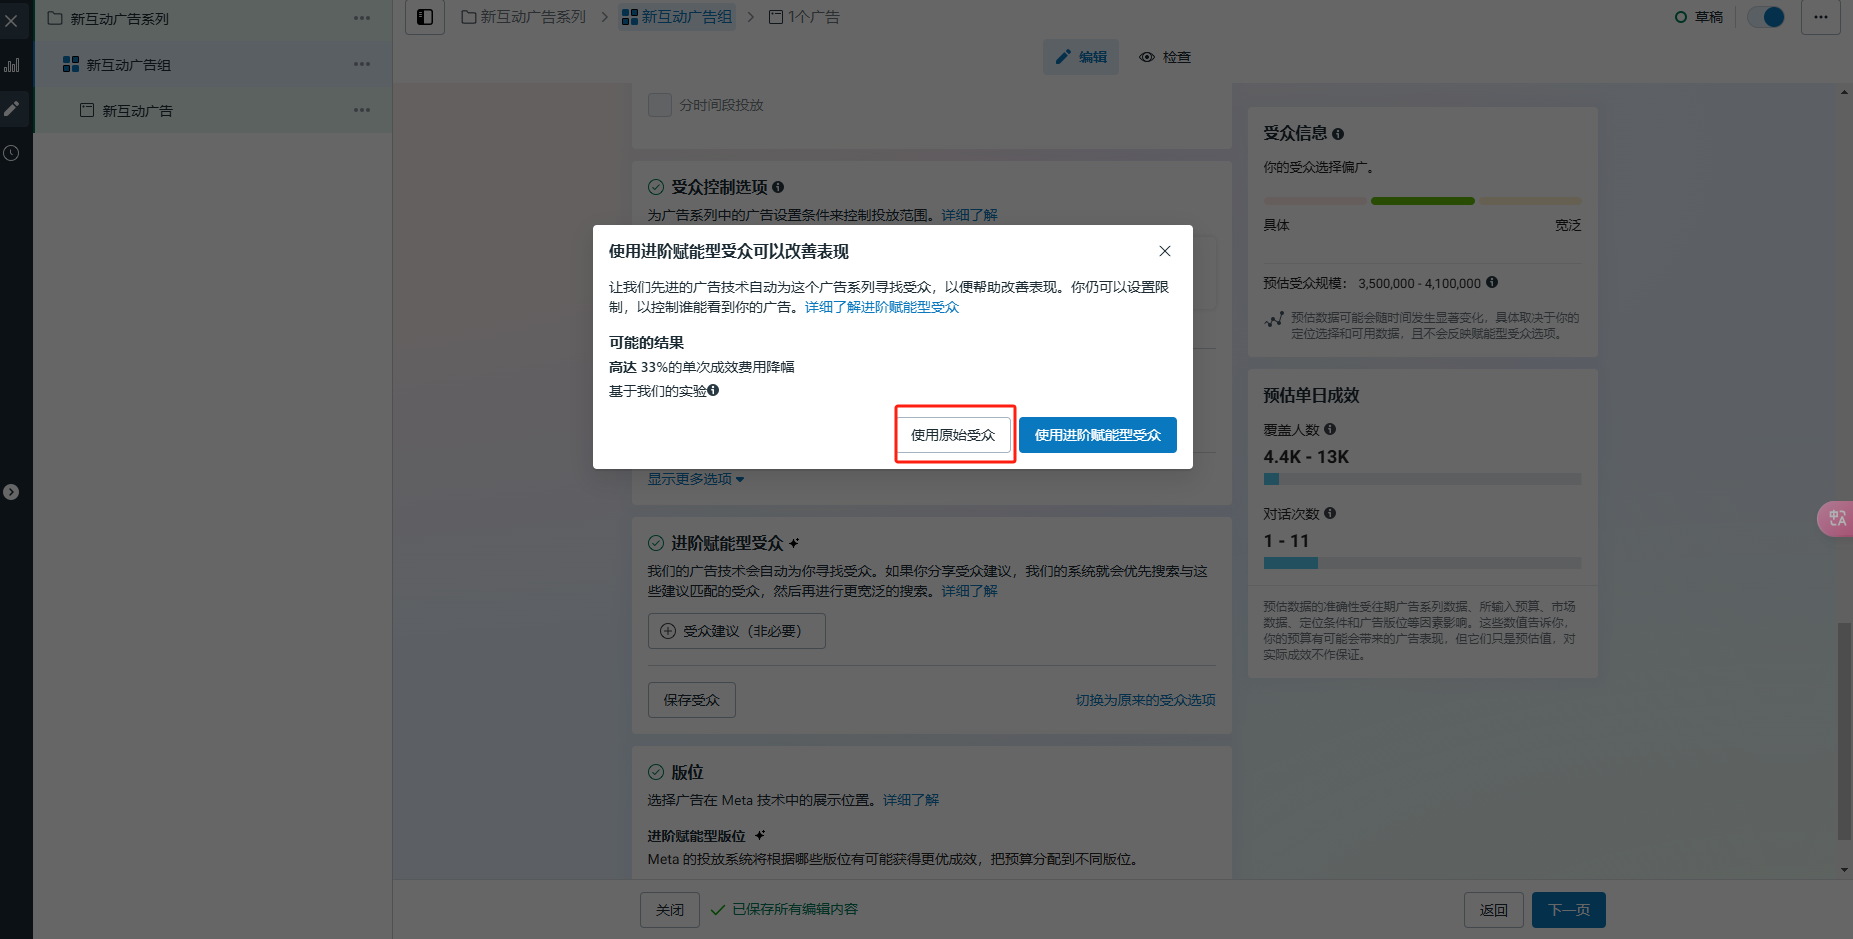1853x939 pixels.
Task: Click 切换为原来的受众选项 link
Action: point(1145,700)
